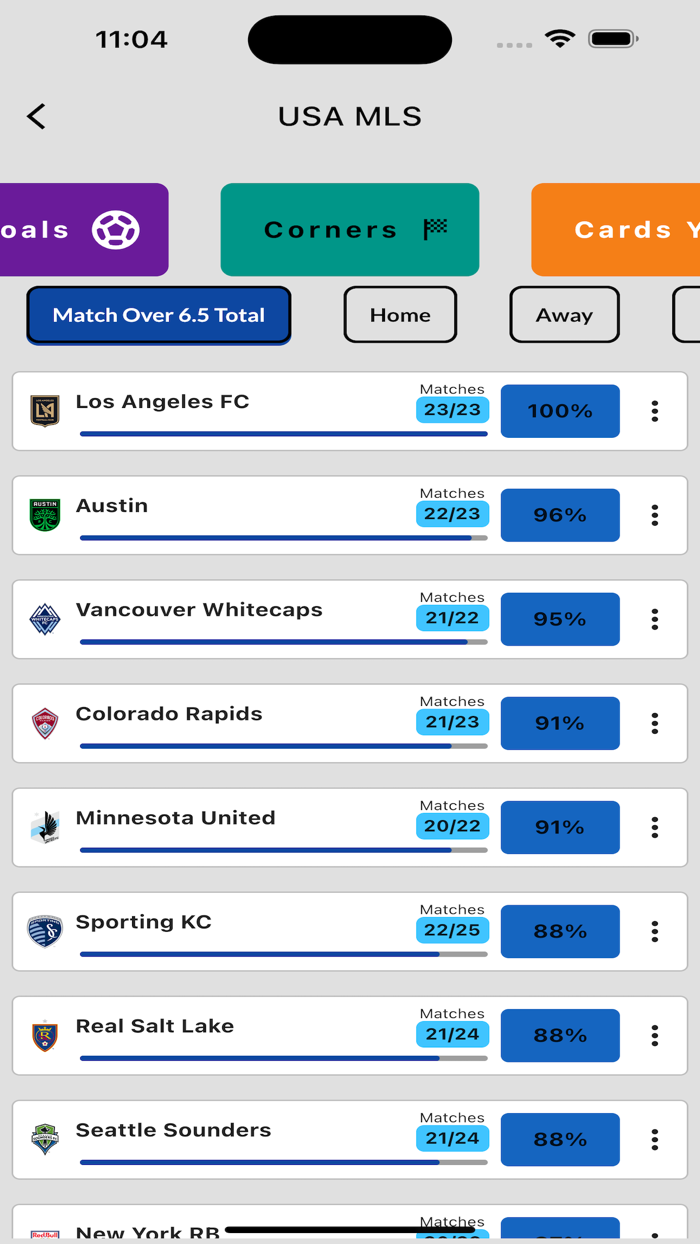Click the Austin FC tree logo
Image resolution: width=700 pixels, height=1244 pixels.
click(x=45, y=511)
